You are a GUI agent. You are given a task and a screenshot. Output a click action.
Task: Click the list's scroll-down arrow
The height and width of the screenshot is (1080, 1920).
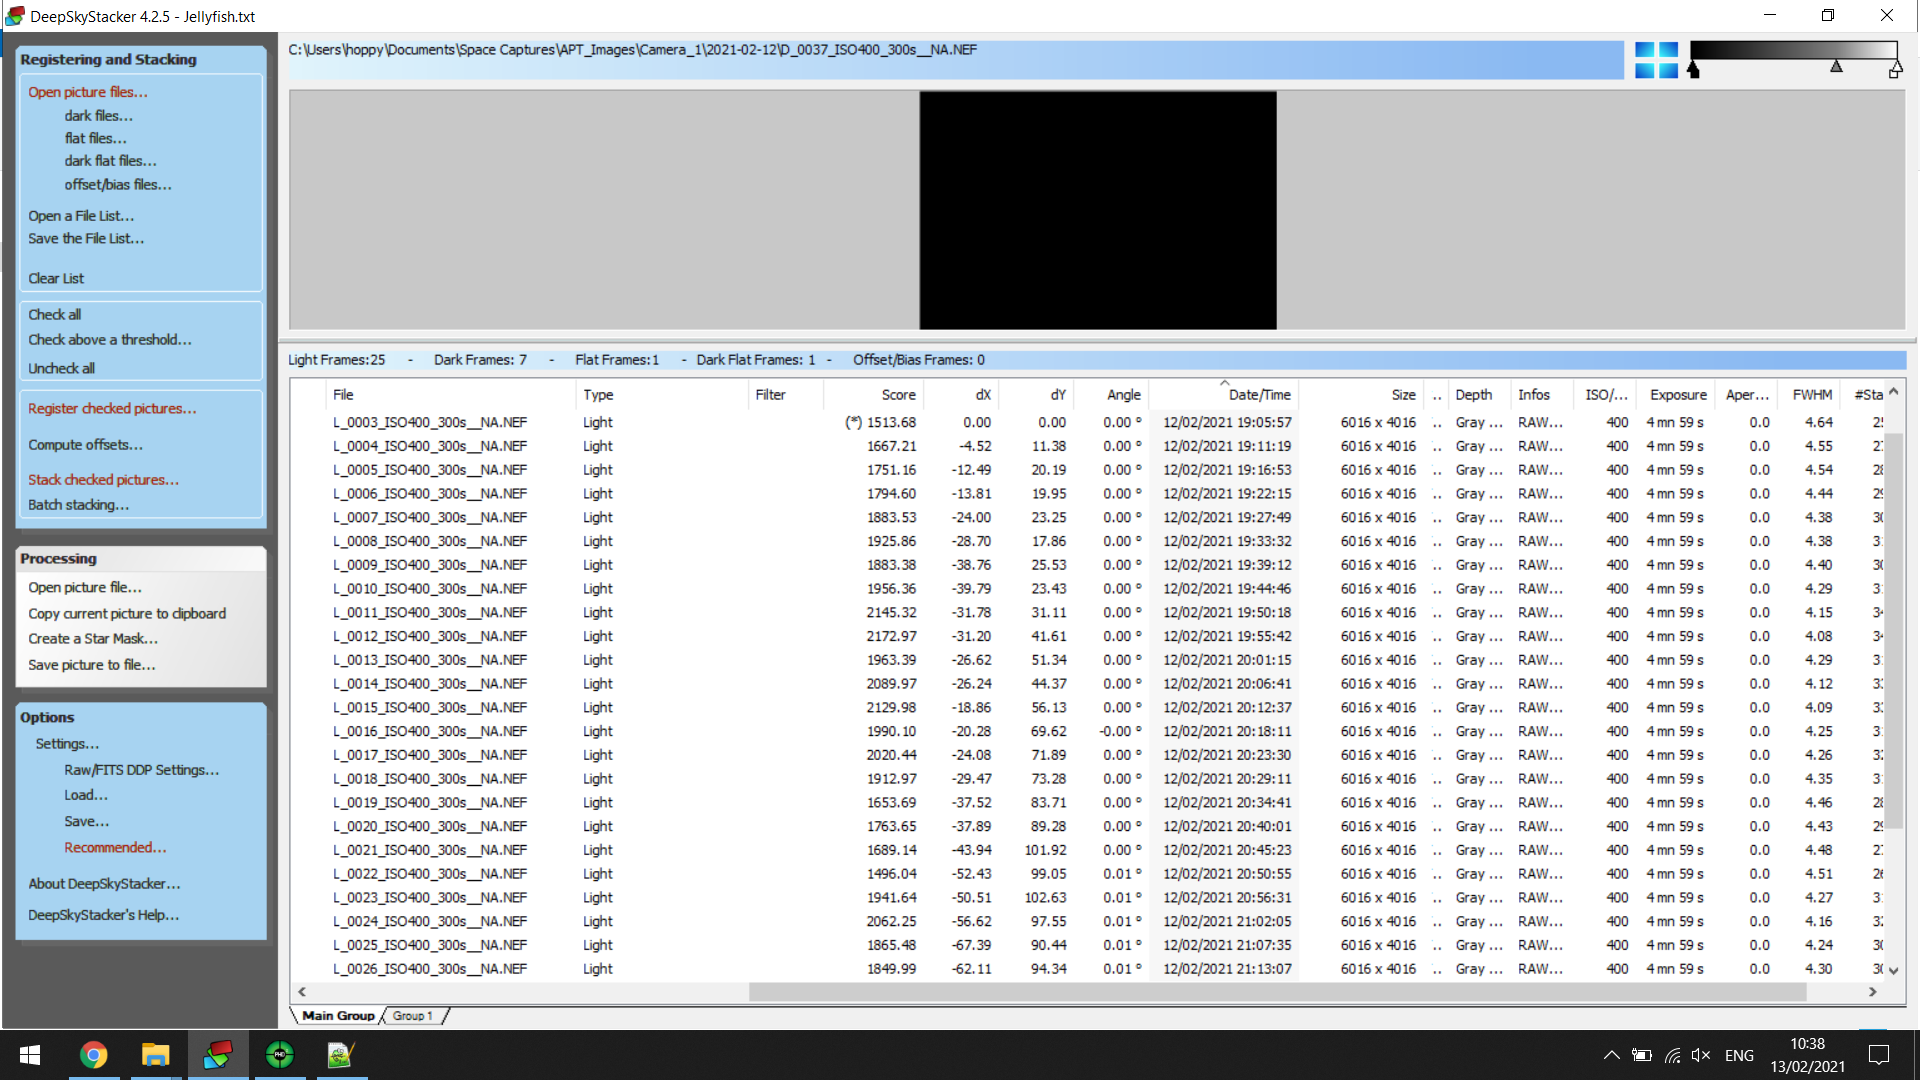point(1893,970)
